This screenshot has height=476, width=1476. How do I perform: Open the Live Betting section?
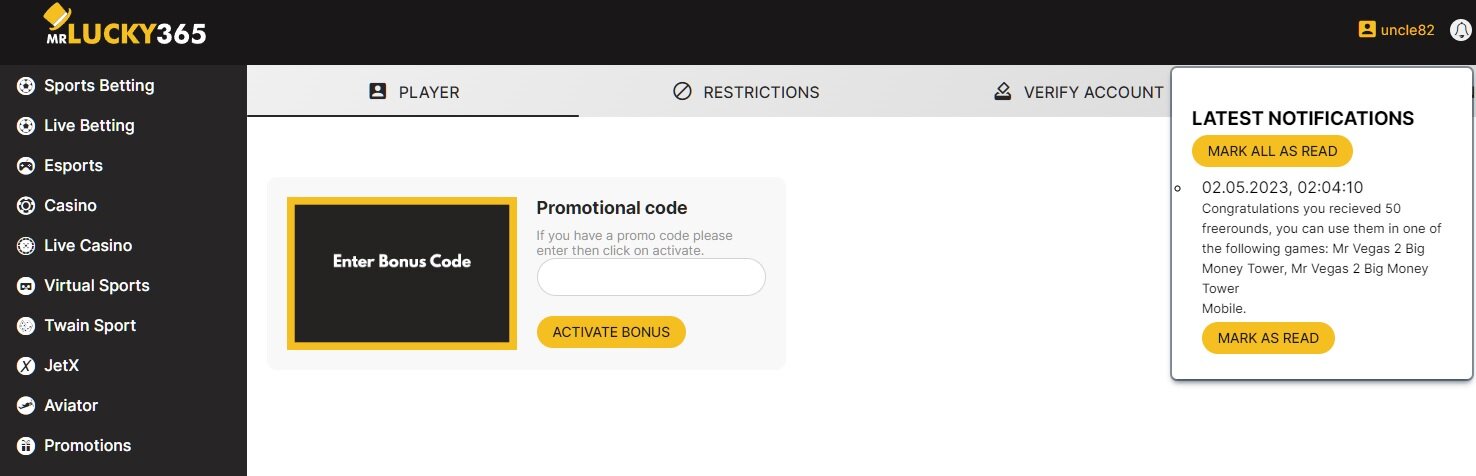[x=88, y=126]
